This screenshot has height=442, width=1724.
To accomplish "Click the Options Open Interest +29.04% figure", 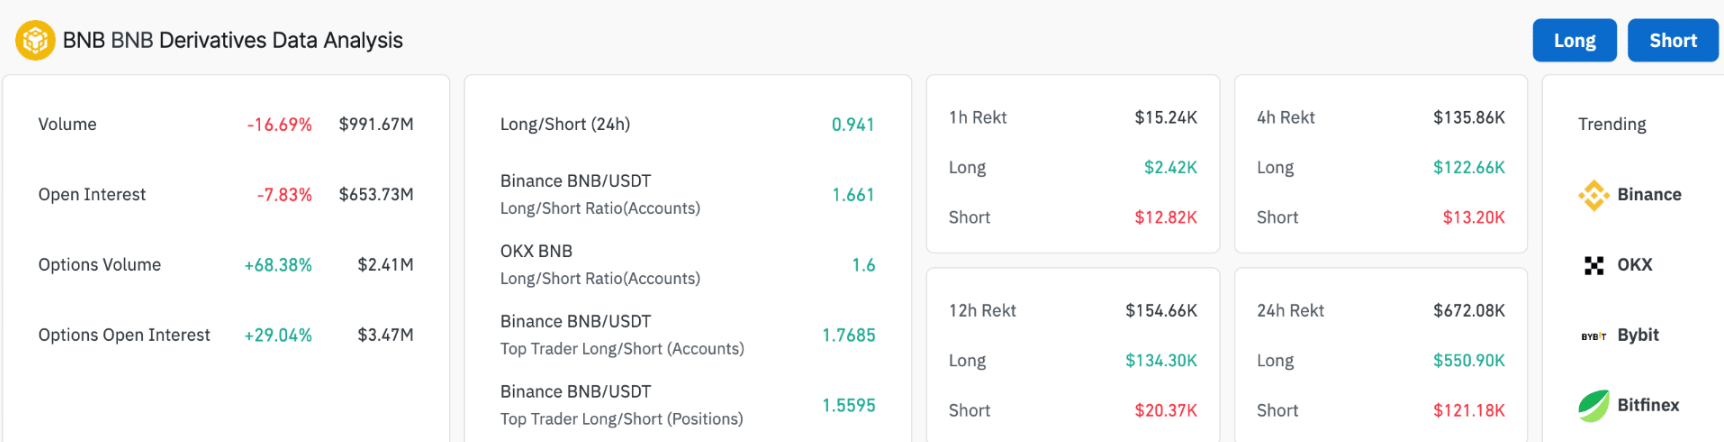I will pyautogui.click(x=278, y=335).
